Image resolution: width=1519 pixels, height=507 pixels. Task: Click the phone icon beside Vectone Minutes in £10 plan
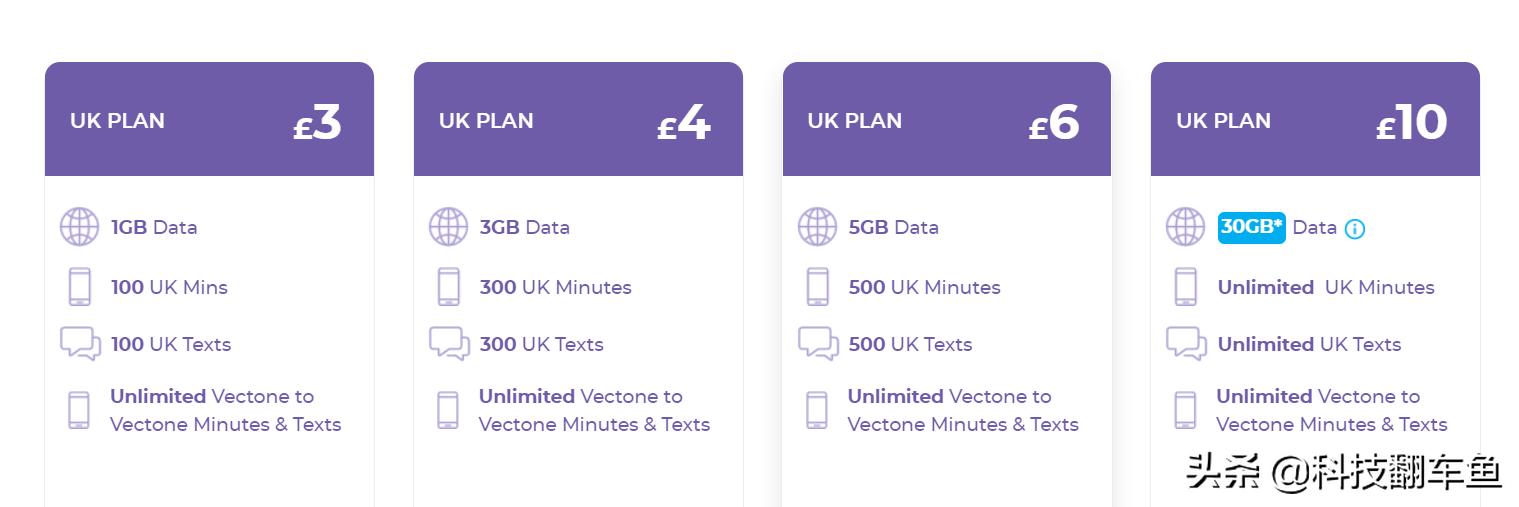[1185, 410]
